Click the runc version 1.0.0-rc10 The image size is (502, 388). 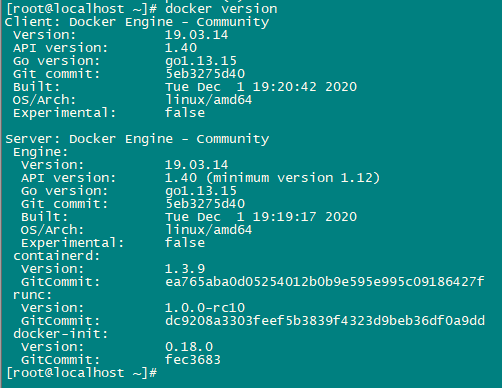205,308
